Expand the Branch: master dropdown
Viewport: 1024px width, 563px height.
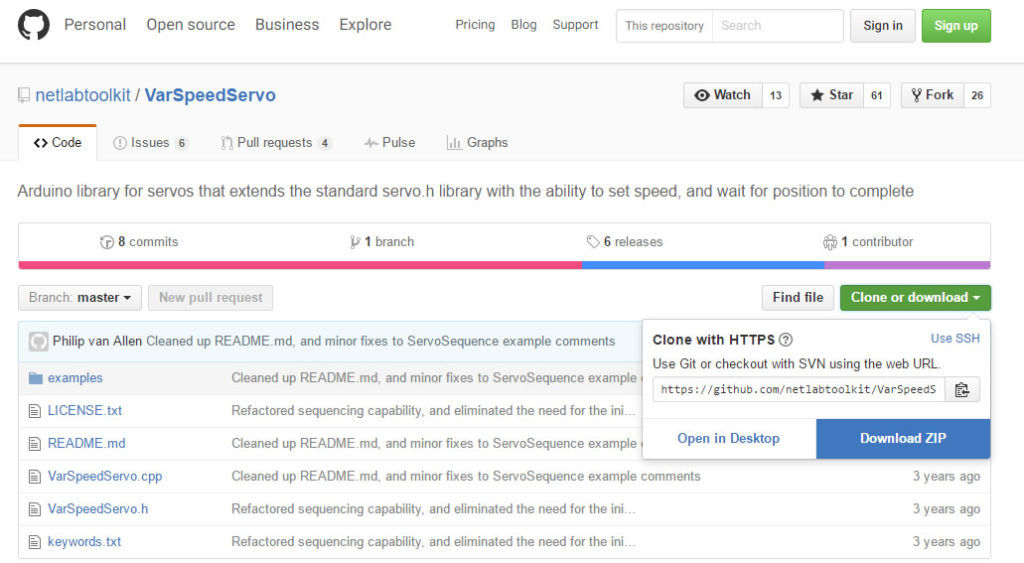click(80, 297)
